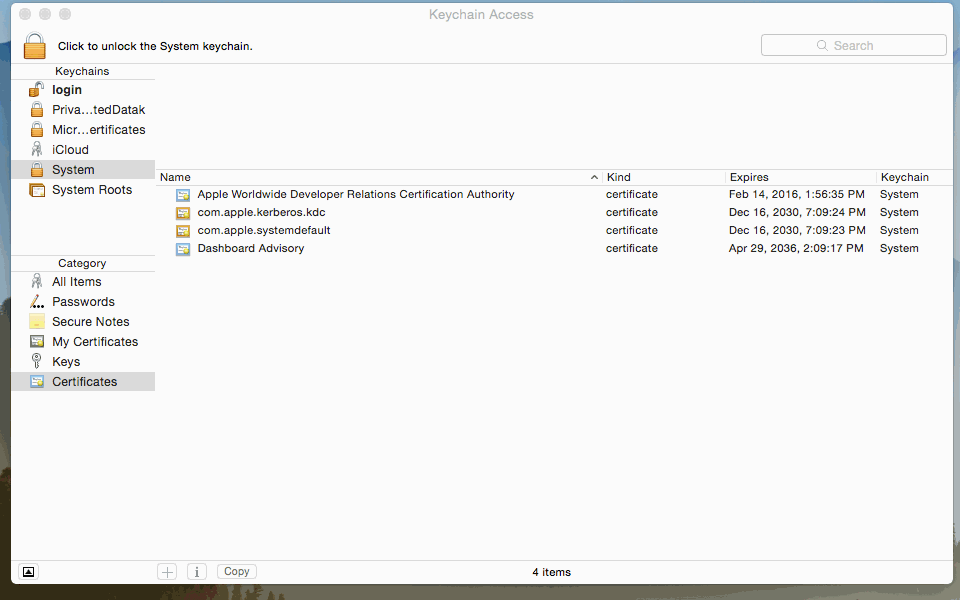Select the login keychain
The width and height of the screenshot is (960, 600).
[67, 89]
